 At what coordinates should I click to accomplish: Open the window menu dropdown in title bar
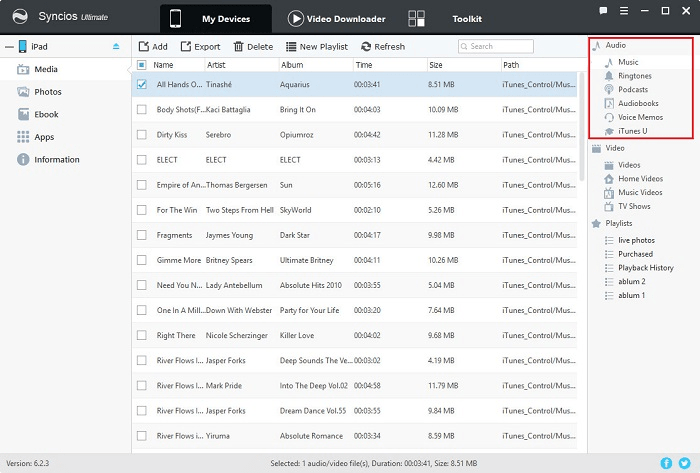(624, 10)
